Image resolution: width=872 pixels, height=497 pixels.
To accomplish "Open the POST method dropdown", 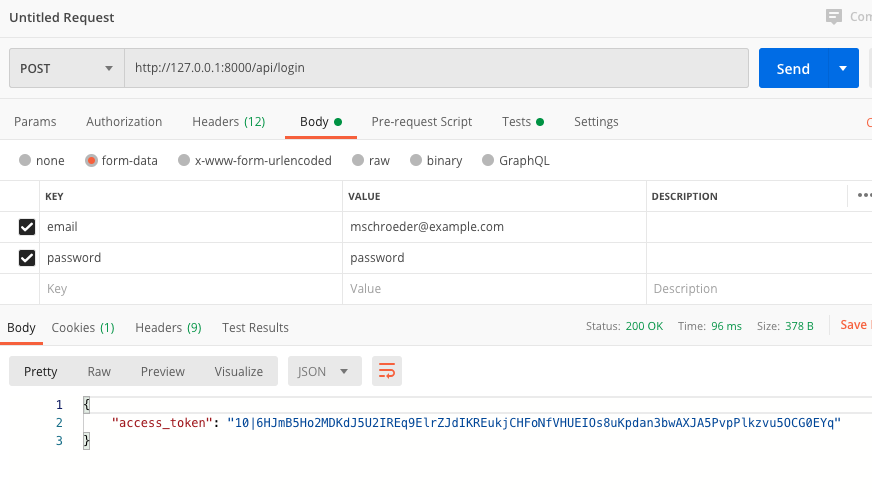I will (67, 68).
